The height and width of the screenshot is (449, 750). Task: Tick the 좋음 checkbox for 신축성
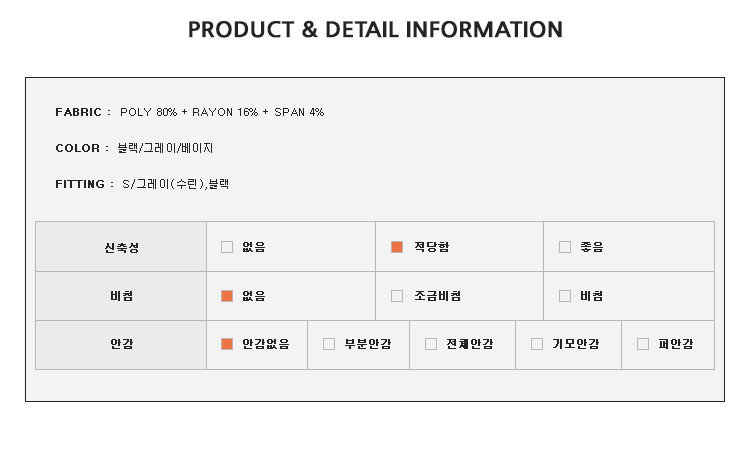(x=565, y=247)
